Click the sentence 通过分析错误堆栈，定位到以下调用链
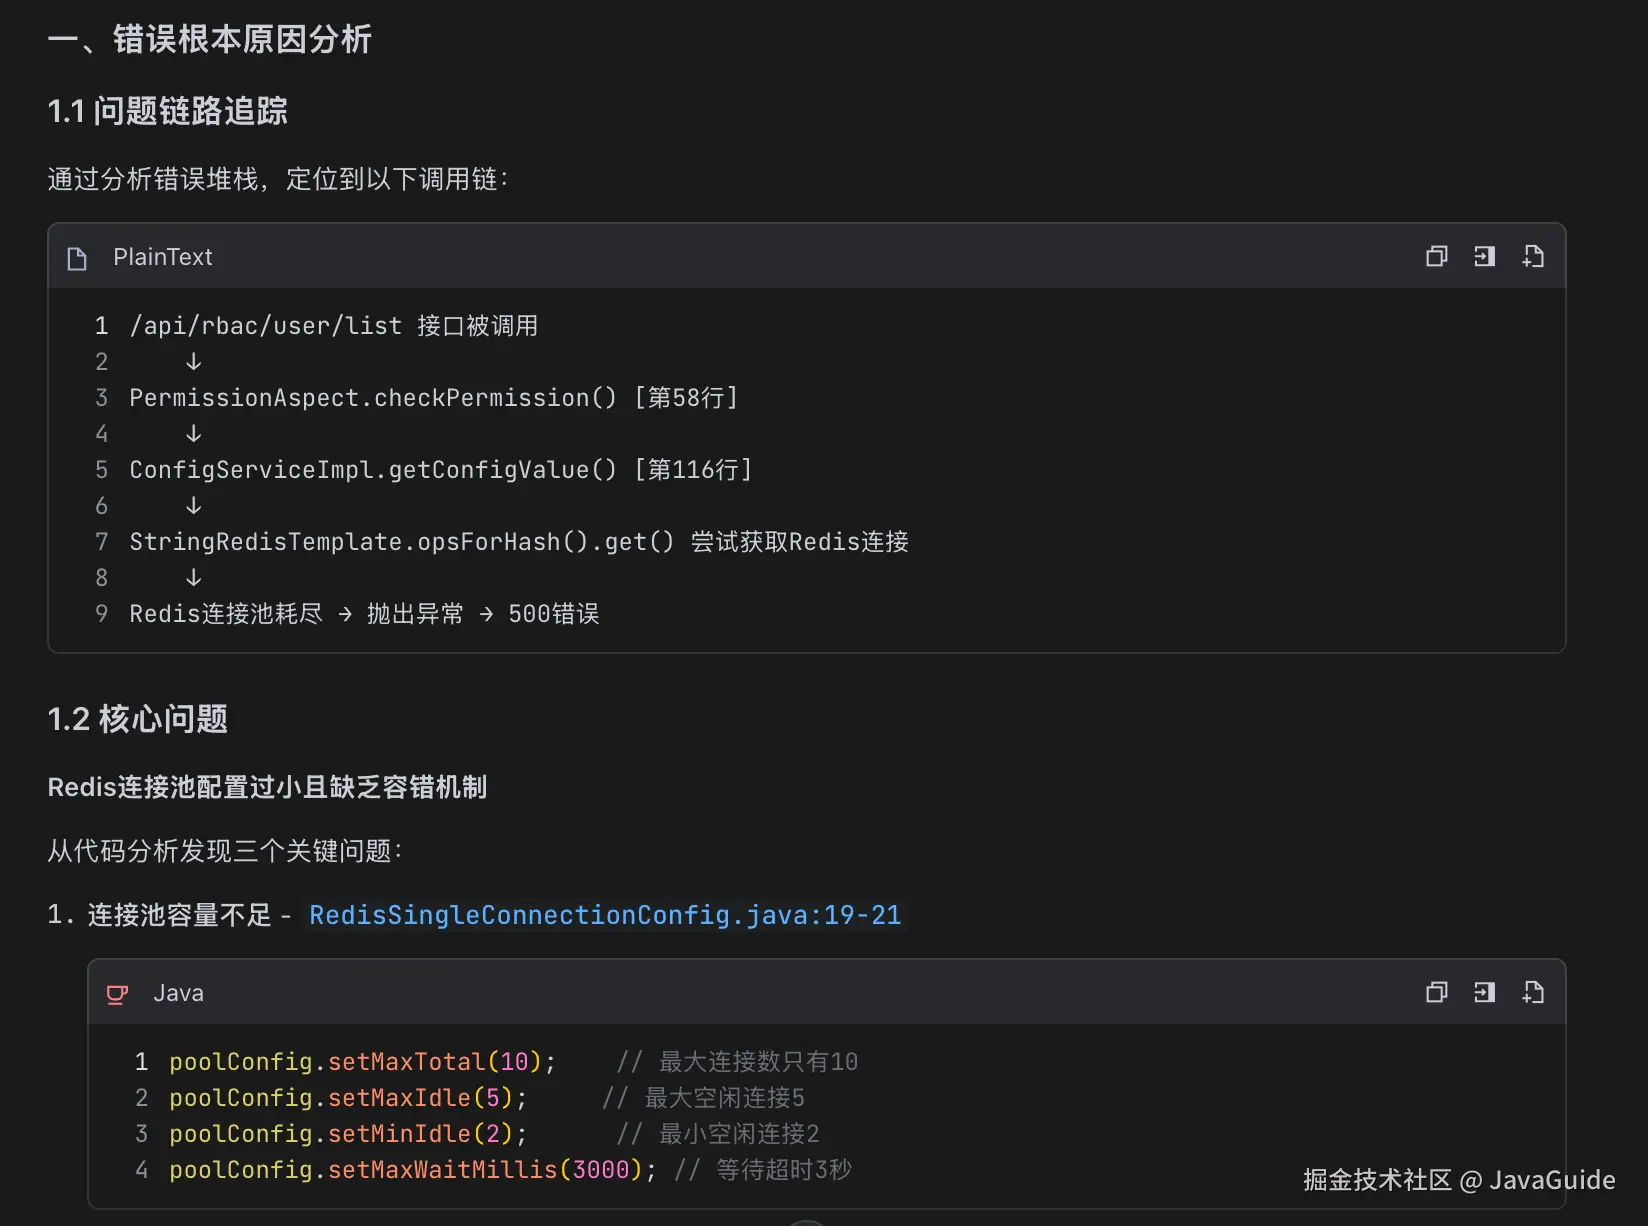This screenshot has height=1226, width=1648. pos(278,179)
